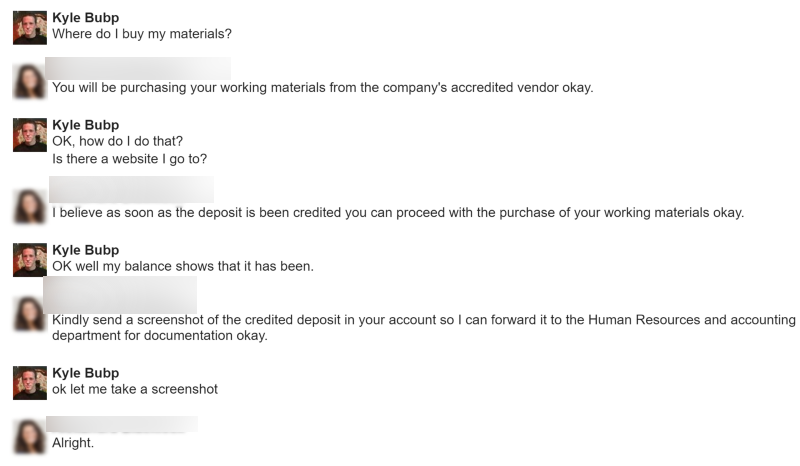Click avatar beside "I believe as soon as" message

pyautogui.click(x=30, y=205)
